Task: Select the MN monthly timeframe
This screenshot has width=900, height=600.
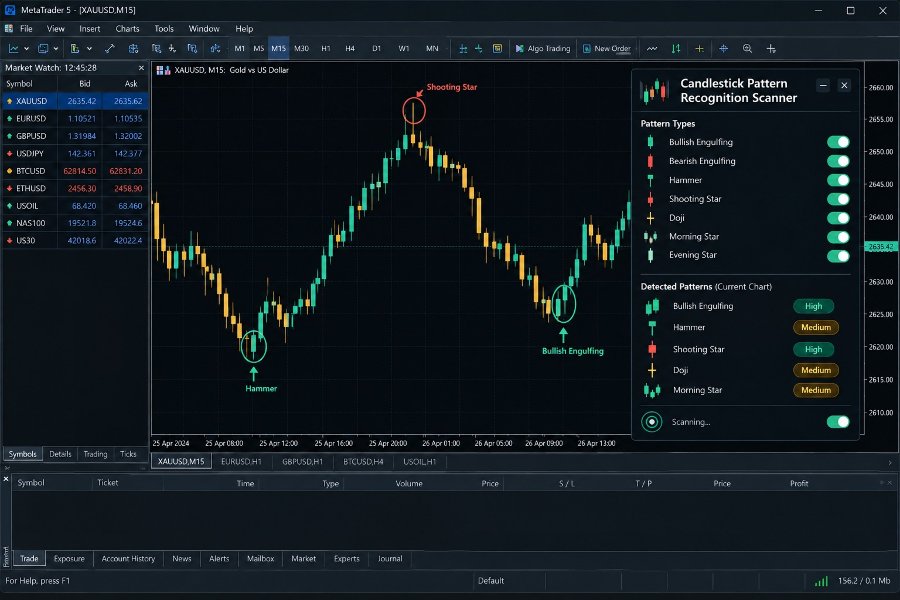Action: pyautogui.click(x=432, y=49)
